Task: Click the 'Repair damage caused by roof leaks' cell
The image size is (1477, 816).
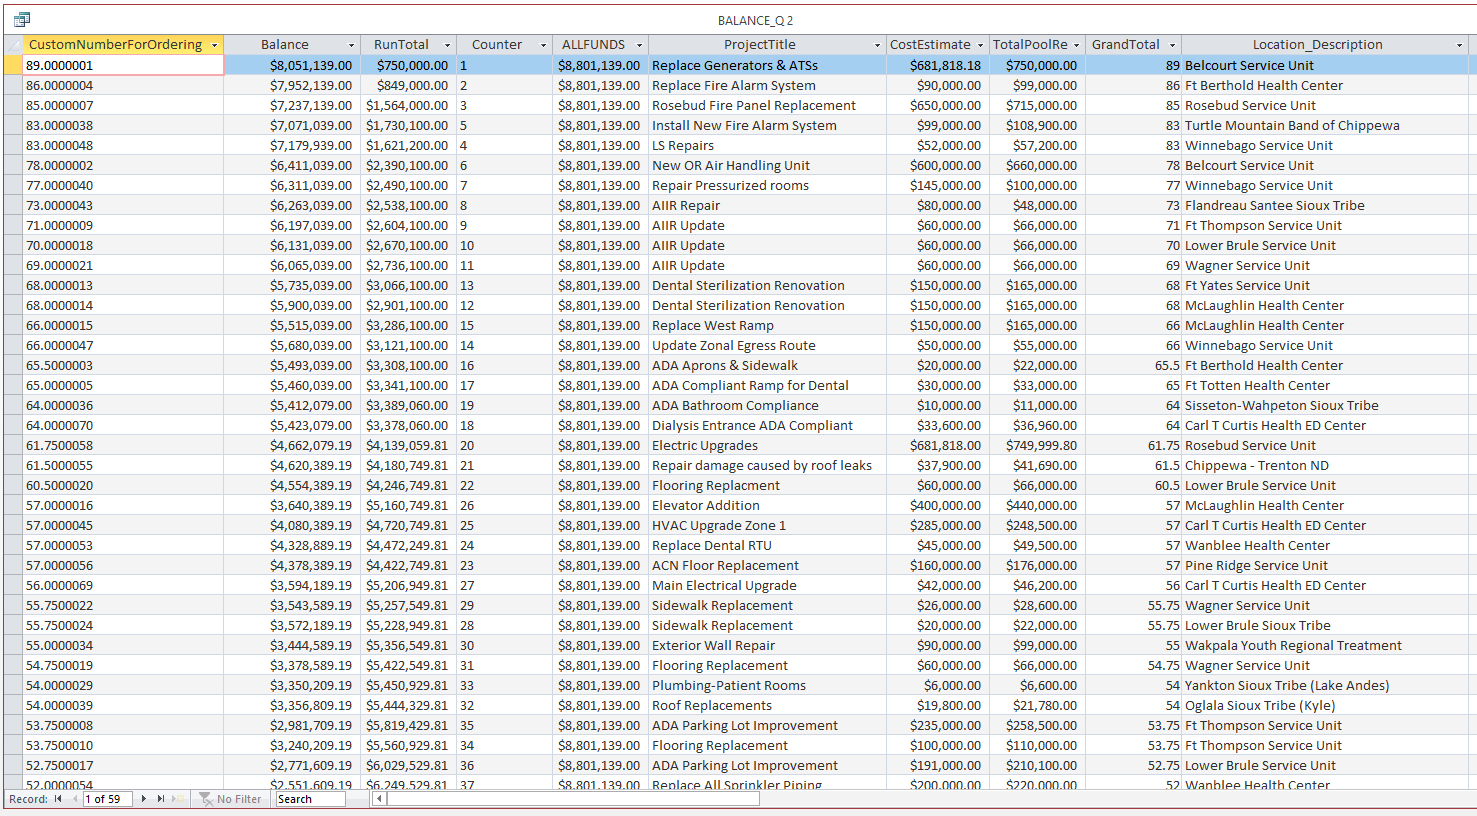Action: pos(767,465)
